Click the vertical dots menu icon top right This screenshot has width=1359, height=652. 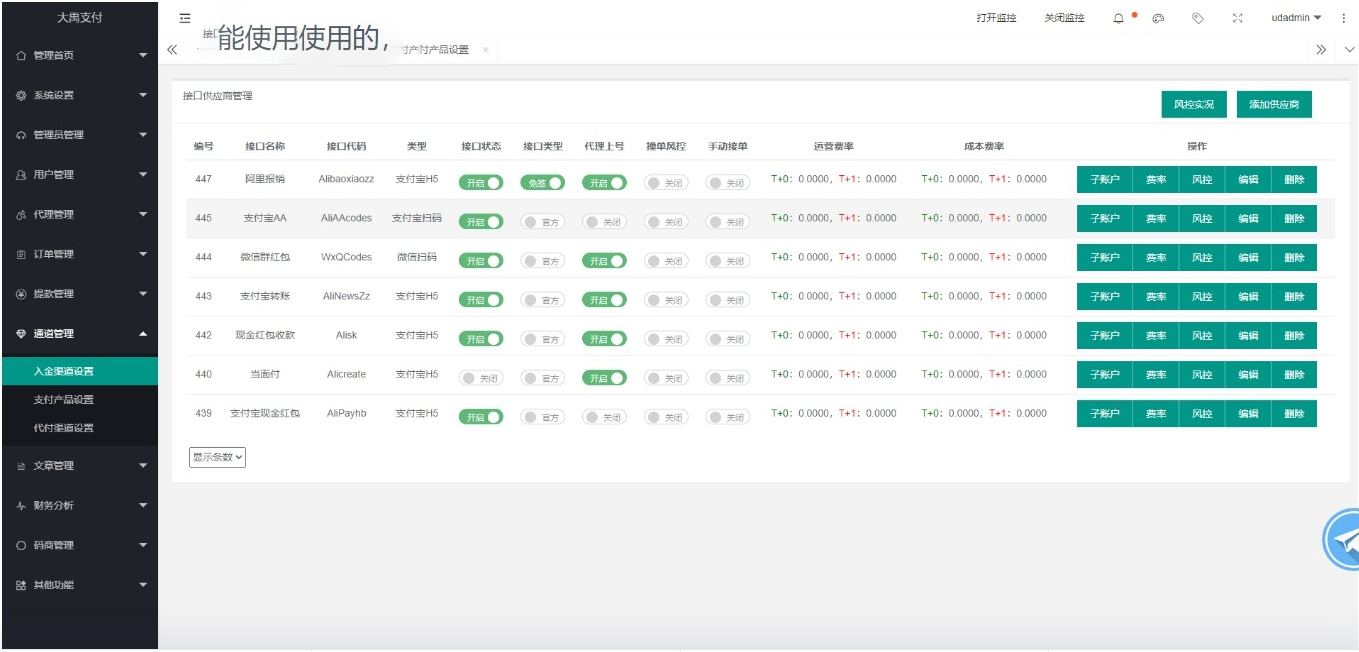click(x=1344, y=17)
